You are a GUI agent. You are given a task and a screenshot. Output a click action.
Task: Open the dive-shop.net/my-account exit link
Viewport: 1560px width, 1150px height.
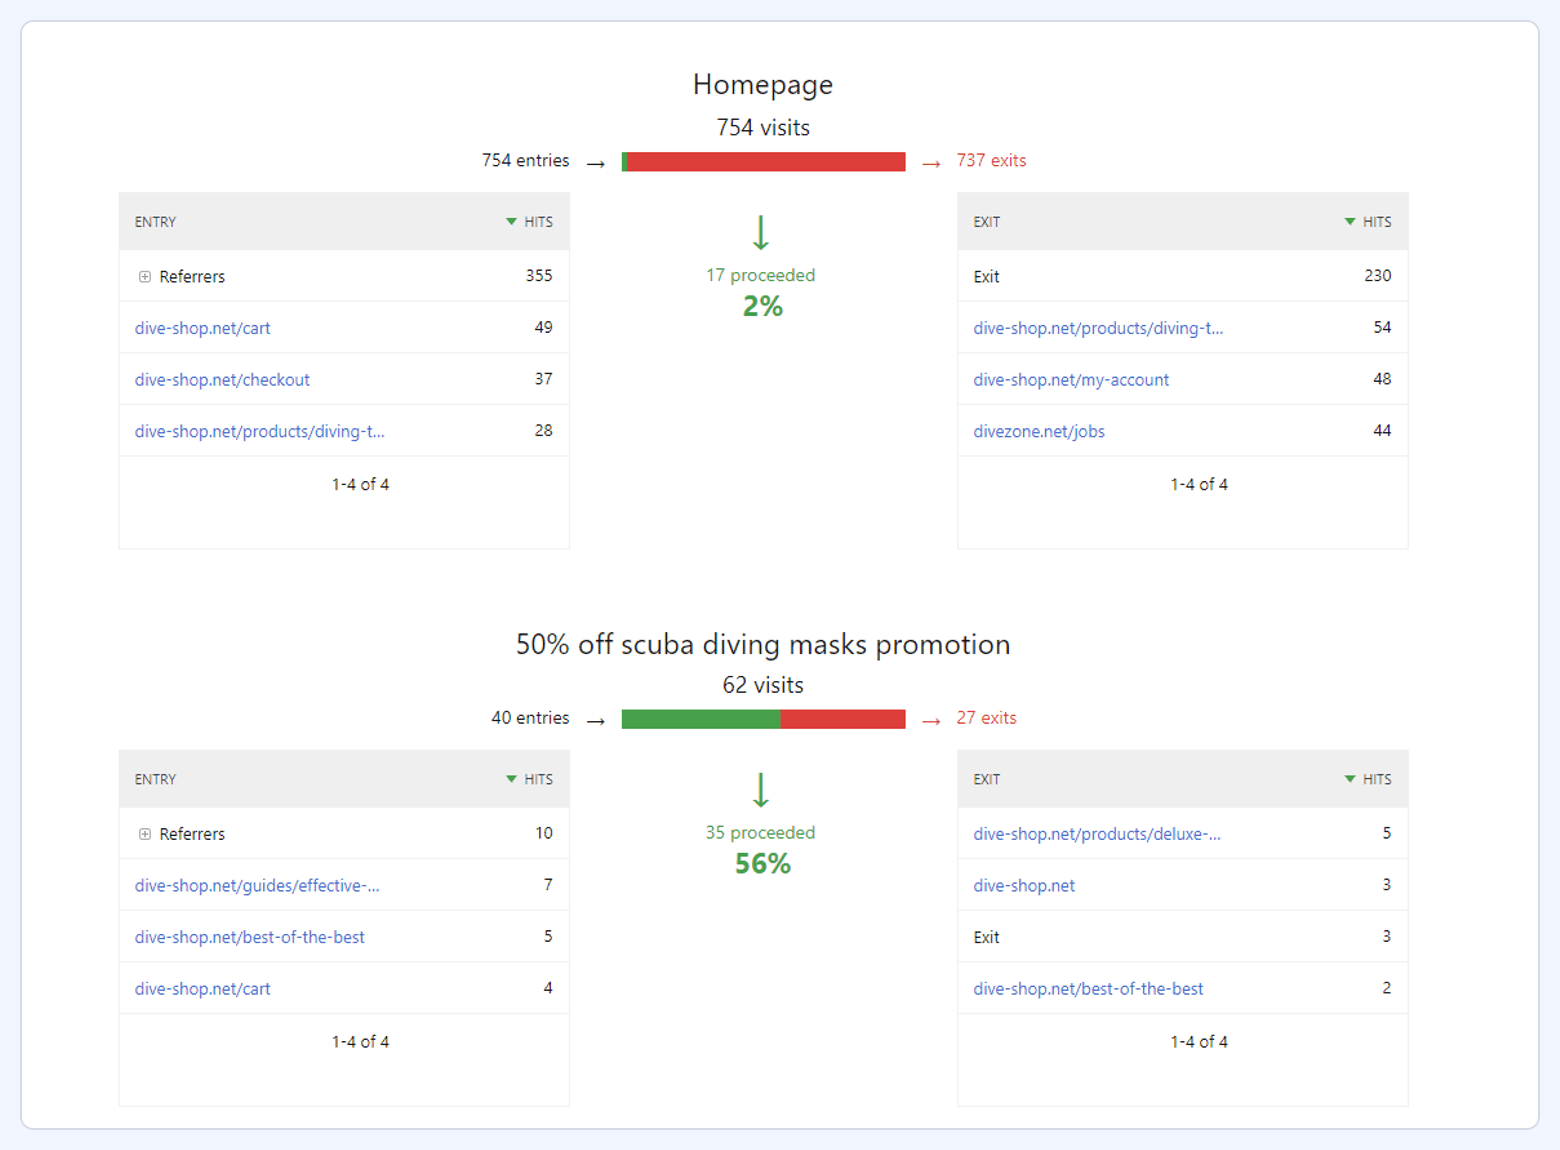[1071, 379]
